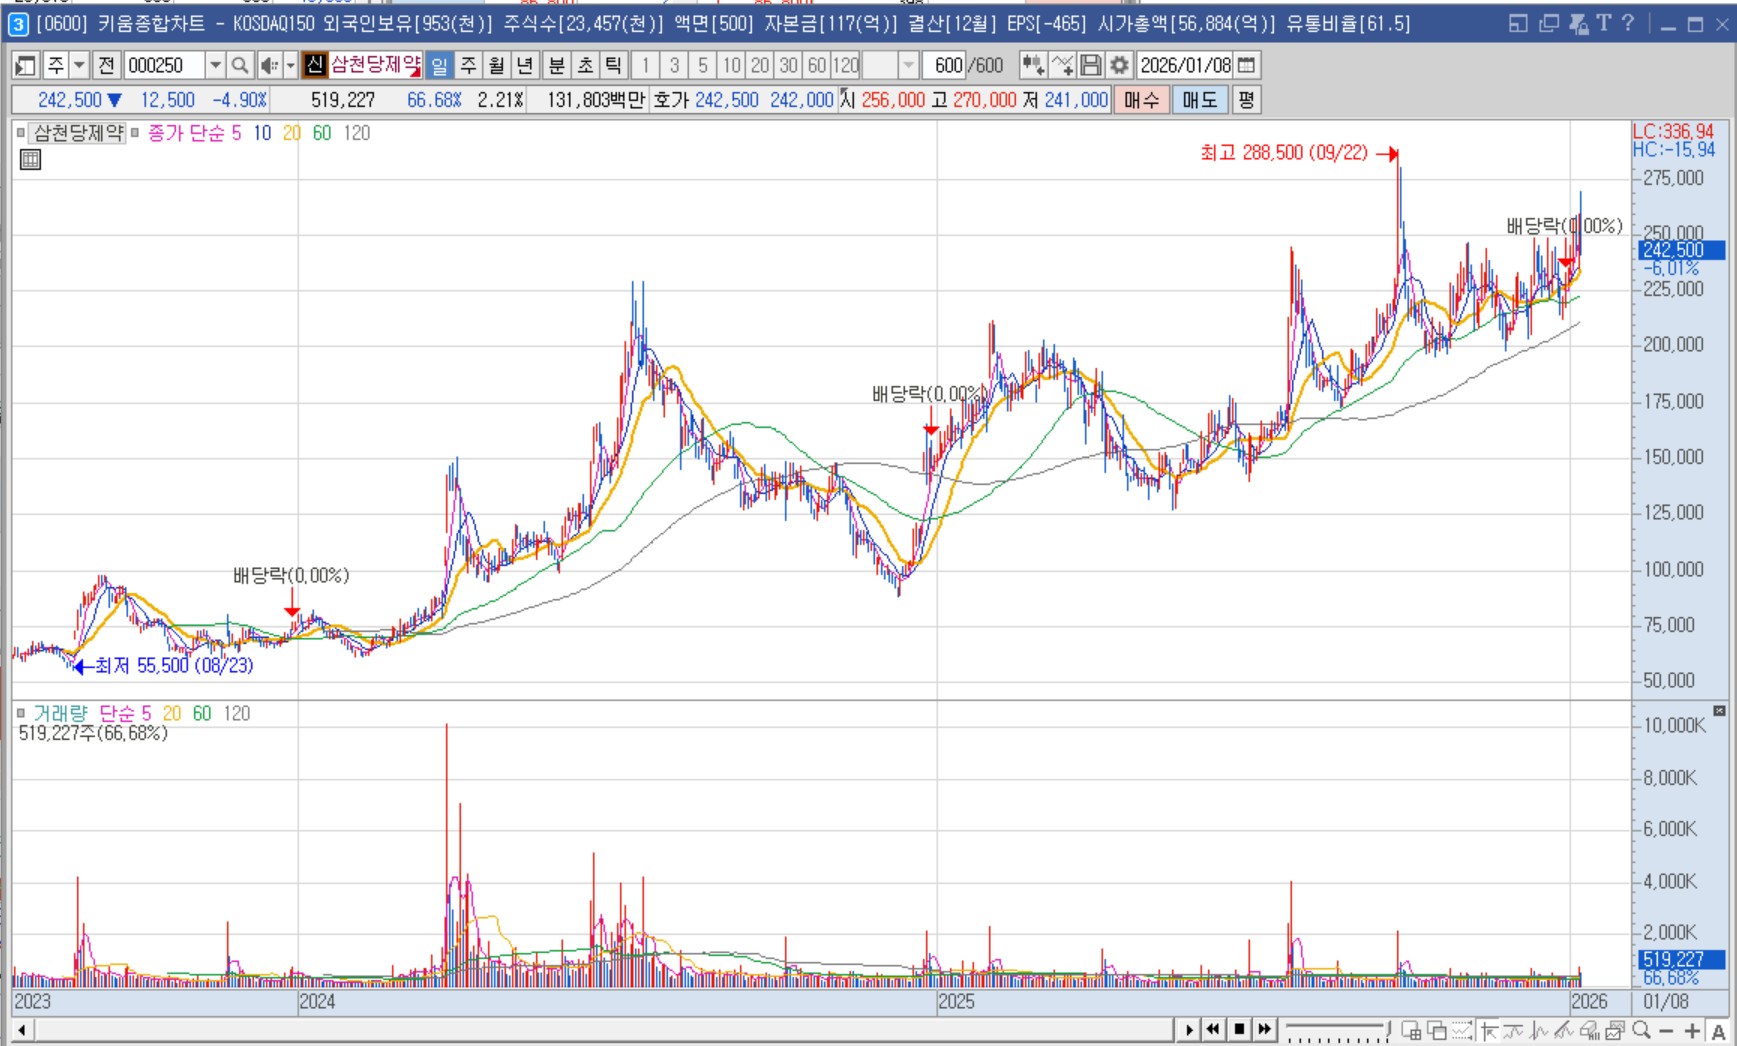Expand the stock code 000250 dropdown
The image size is (1737, 1046).
214,66
